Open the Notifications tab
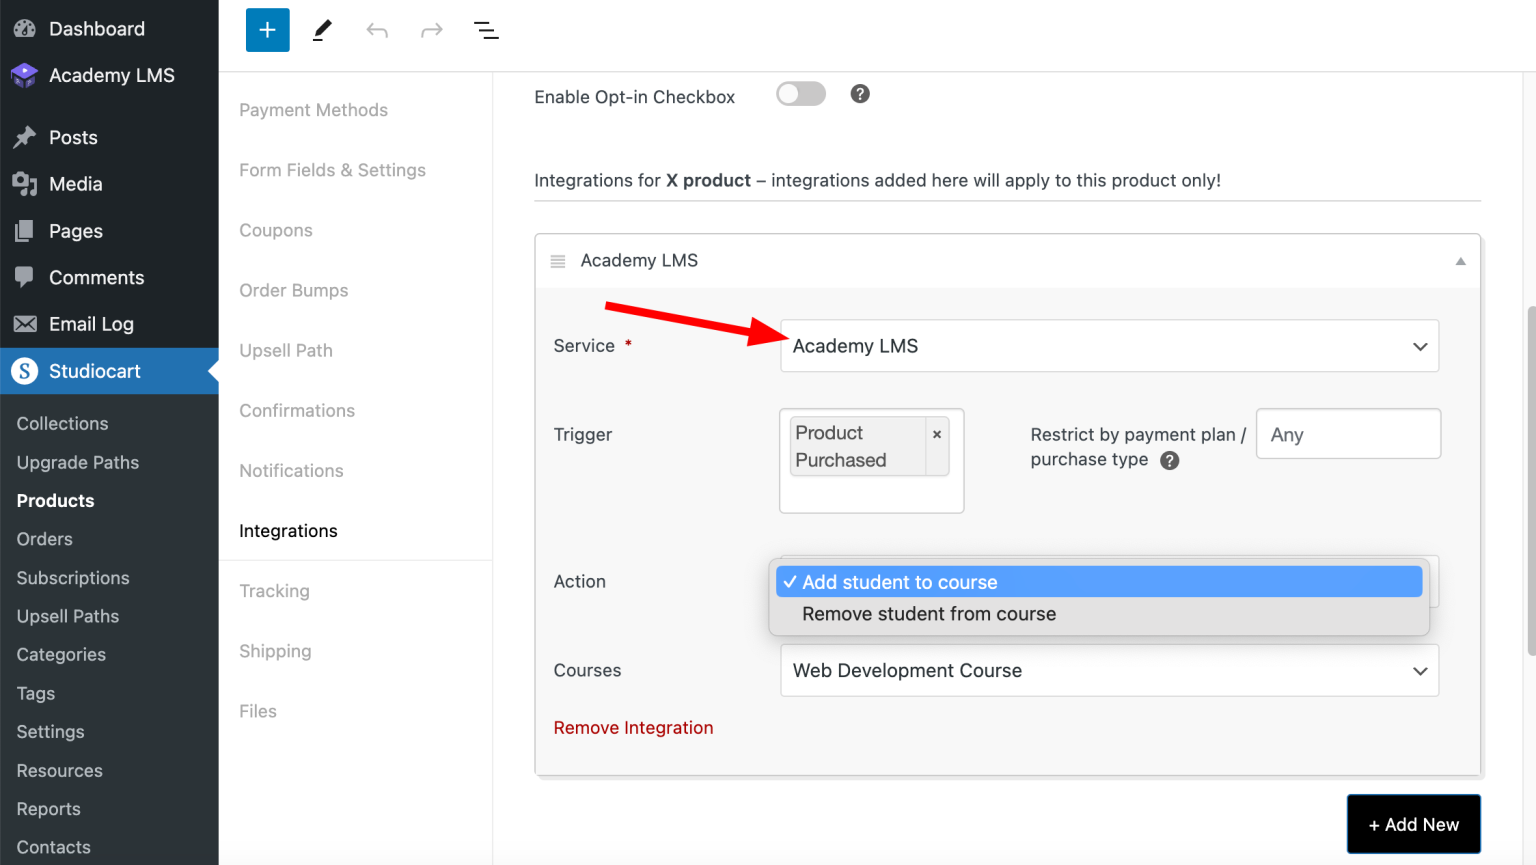The width and height of the screenshot is (1536, 865). 291,470
